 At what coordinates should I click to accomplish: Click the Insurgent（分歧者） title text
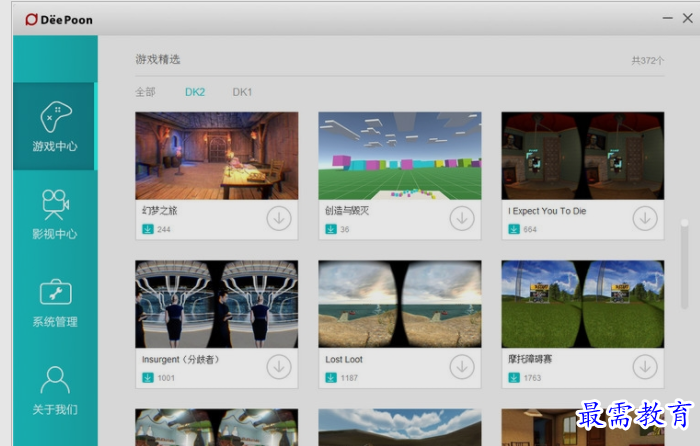(x=180, y=359)
